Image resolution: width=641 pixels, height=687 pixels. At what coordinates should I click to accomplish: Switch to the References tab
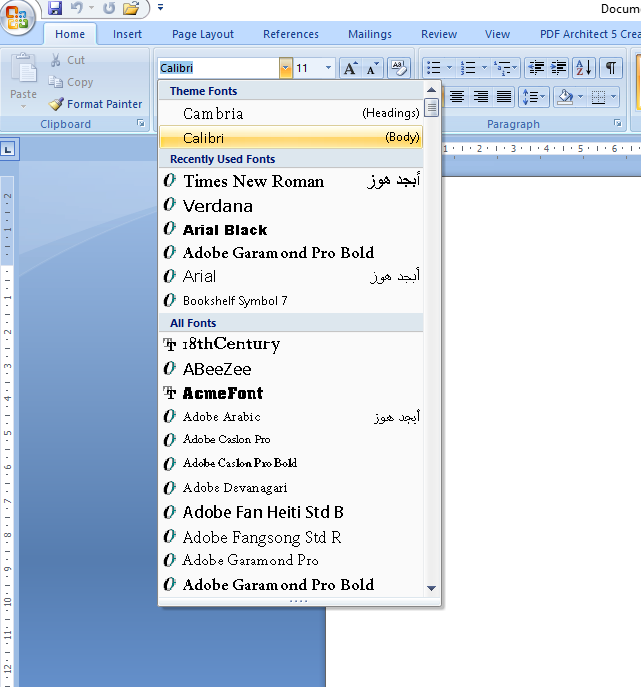(x=290, y=34)
